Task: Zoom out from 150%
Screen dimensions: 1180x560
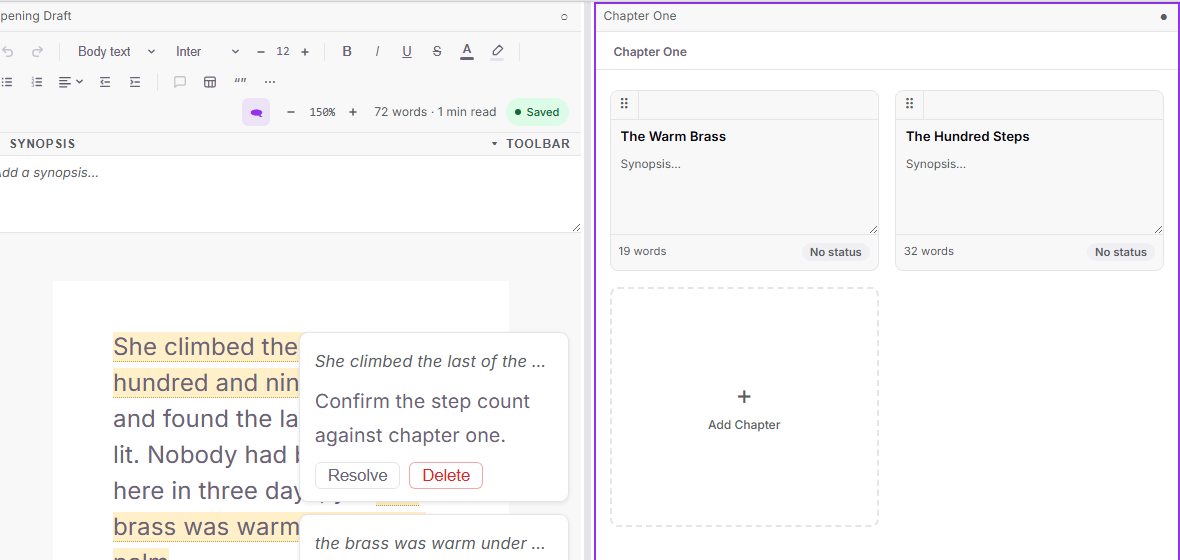Action: [291, 112]
